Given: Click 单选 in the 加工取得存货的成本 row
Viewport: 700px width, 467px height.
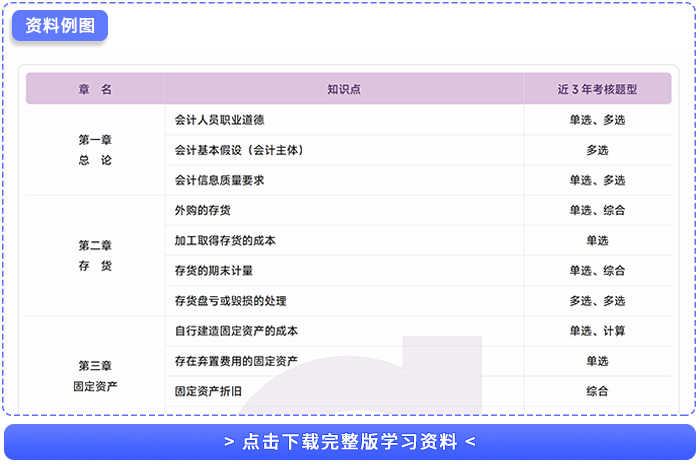Looking at the screenshot, I should click(x=597, y=240).
